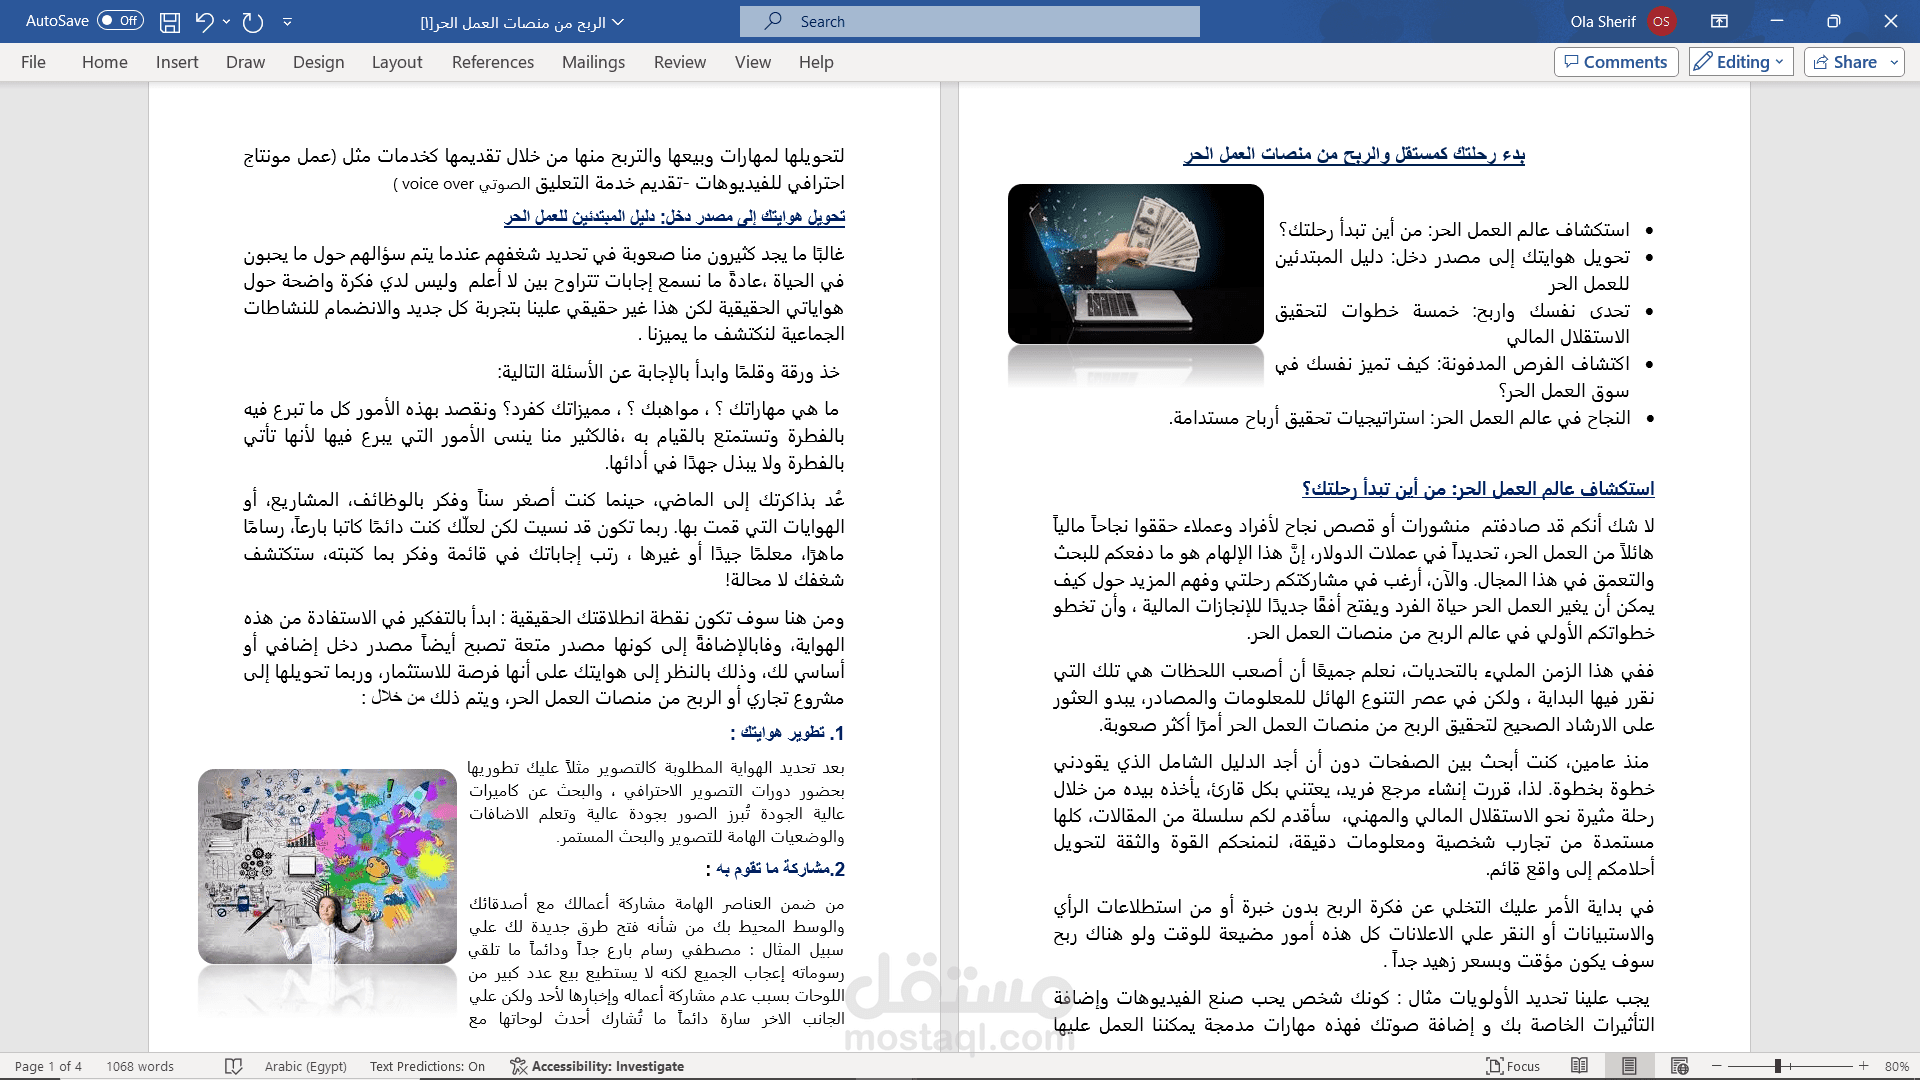The width and height of the screenshot is (1920, 1080).
Task: Toggle Text Predictions status setting
Action: 427,1066
